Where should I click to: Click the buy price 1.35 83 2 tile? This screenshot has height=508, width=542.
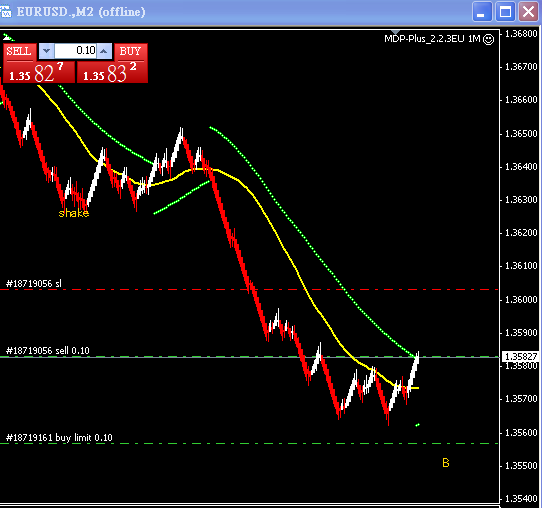click(112, 72)
